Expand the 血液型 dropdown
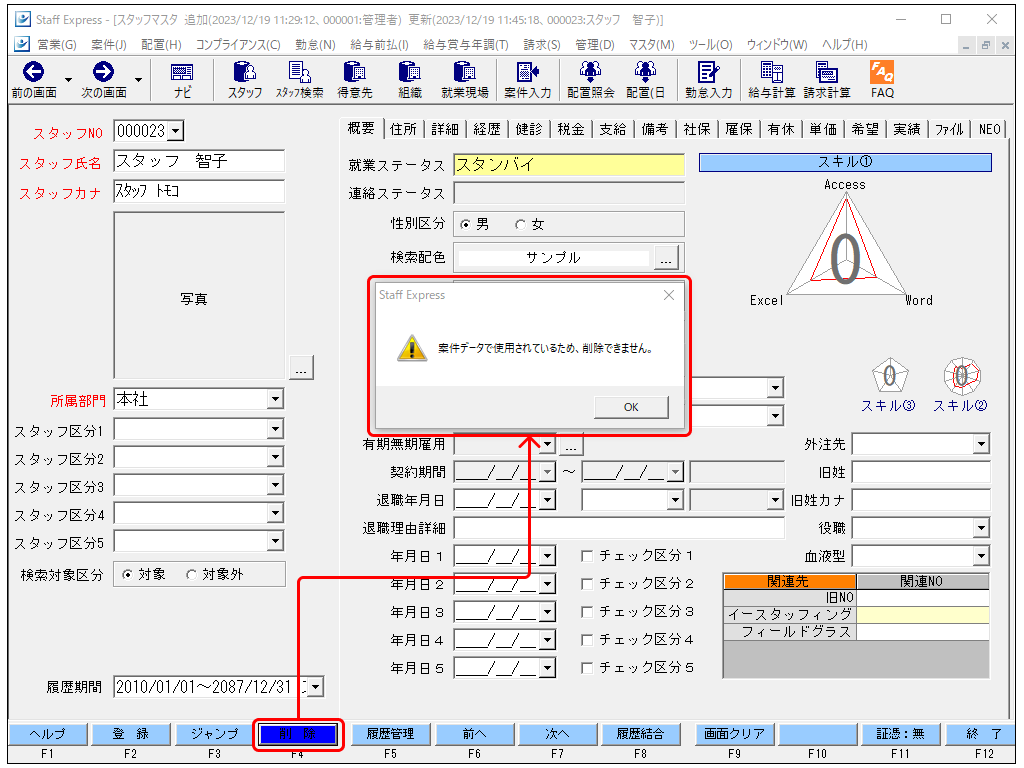This screenshot has width=1024, height=768. coord(981,556)
